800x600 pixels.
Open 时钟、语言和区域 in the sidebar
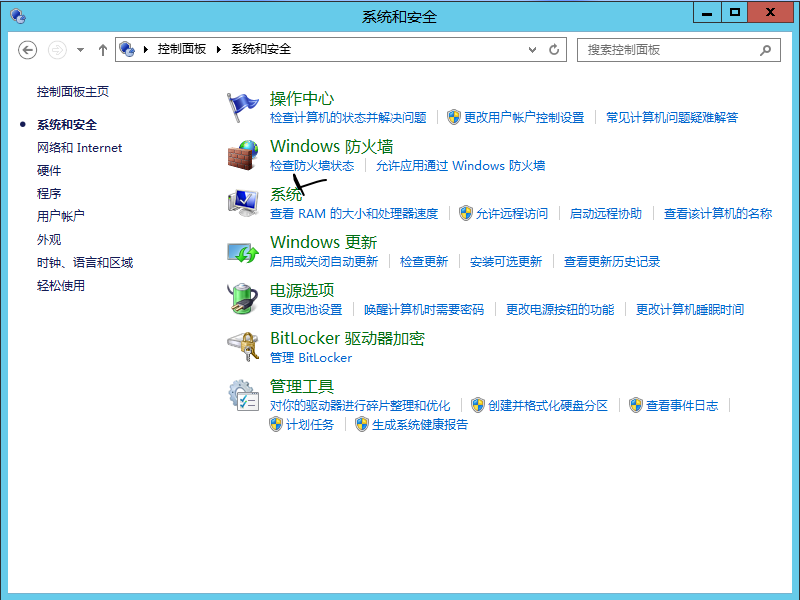pos(85,263)
